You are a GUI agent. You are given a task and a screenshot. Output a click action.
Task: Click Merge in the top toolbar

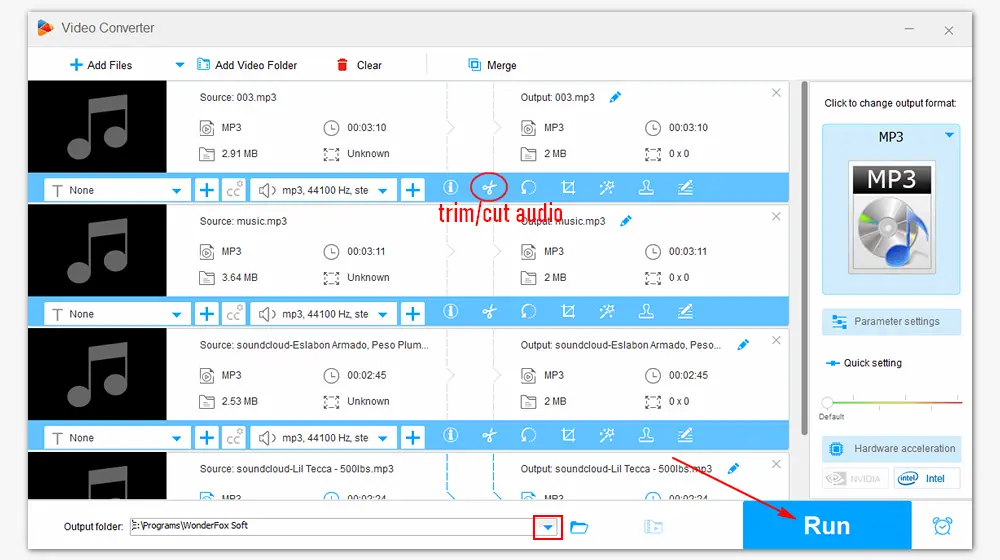coord(492,65)
